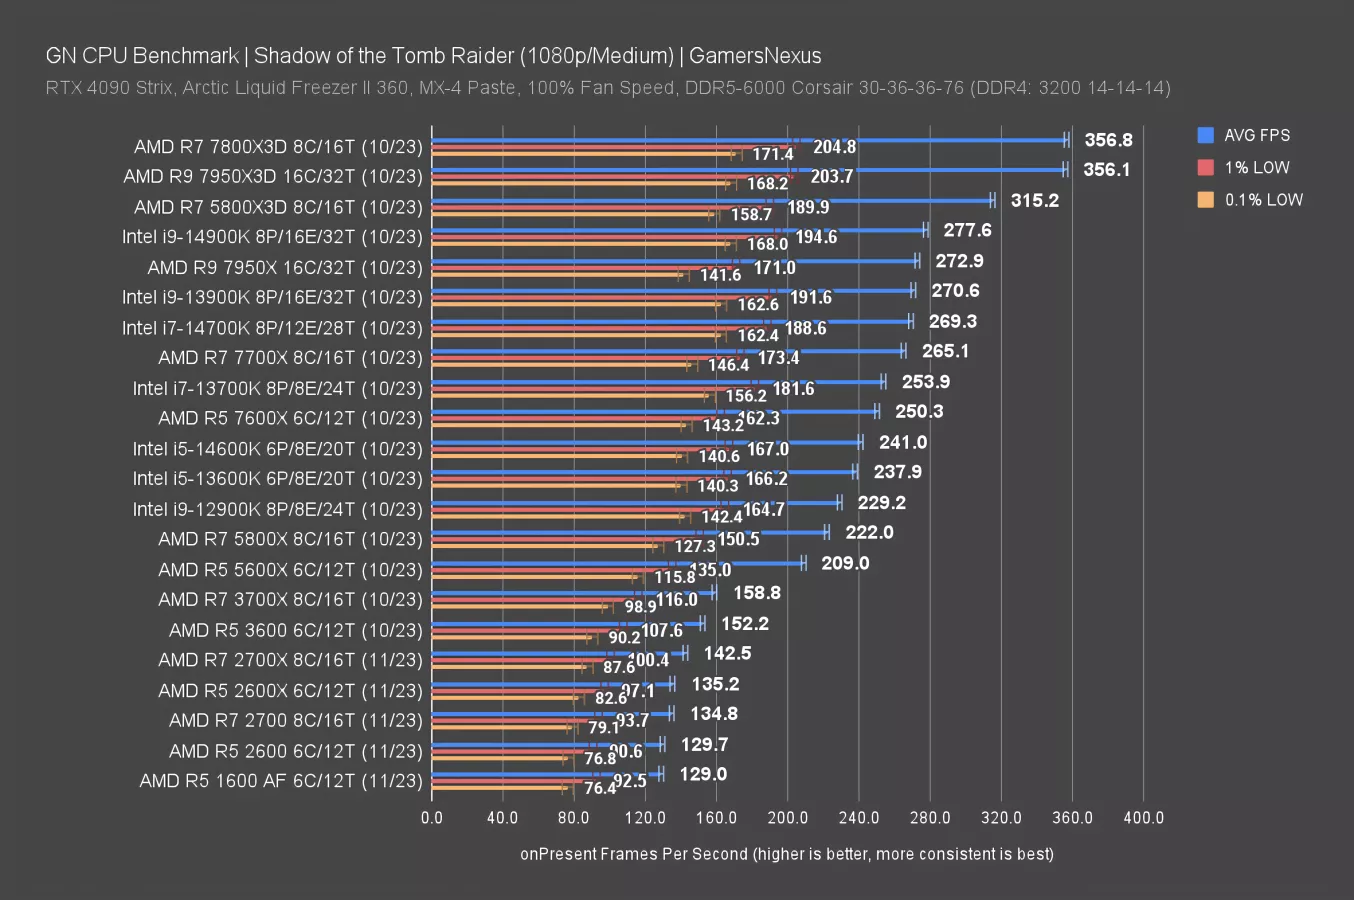Click the orange 0.1% LOW legend swatch
Screen dimensions: 1354x900
click(x=1205, y=199)
